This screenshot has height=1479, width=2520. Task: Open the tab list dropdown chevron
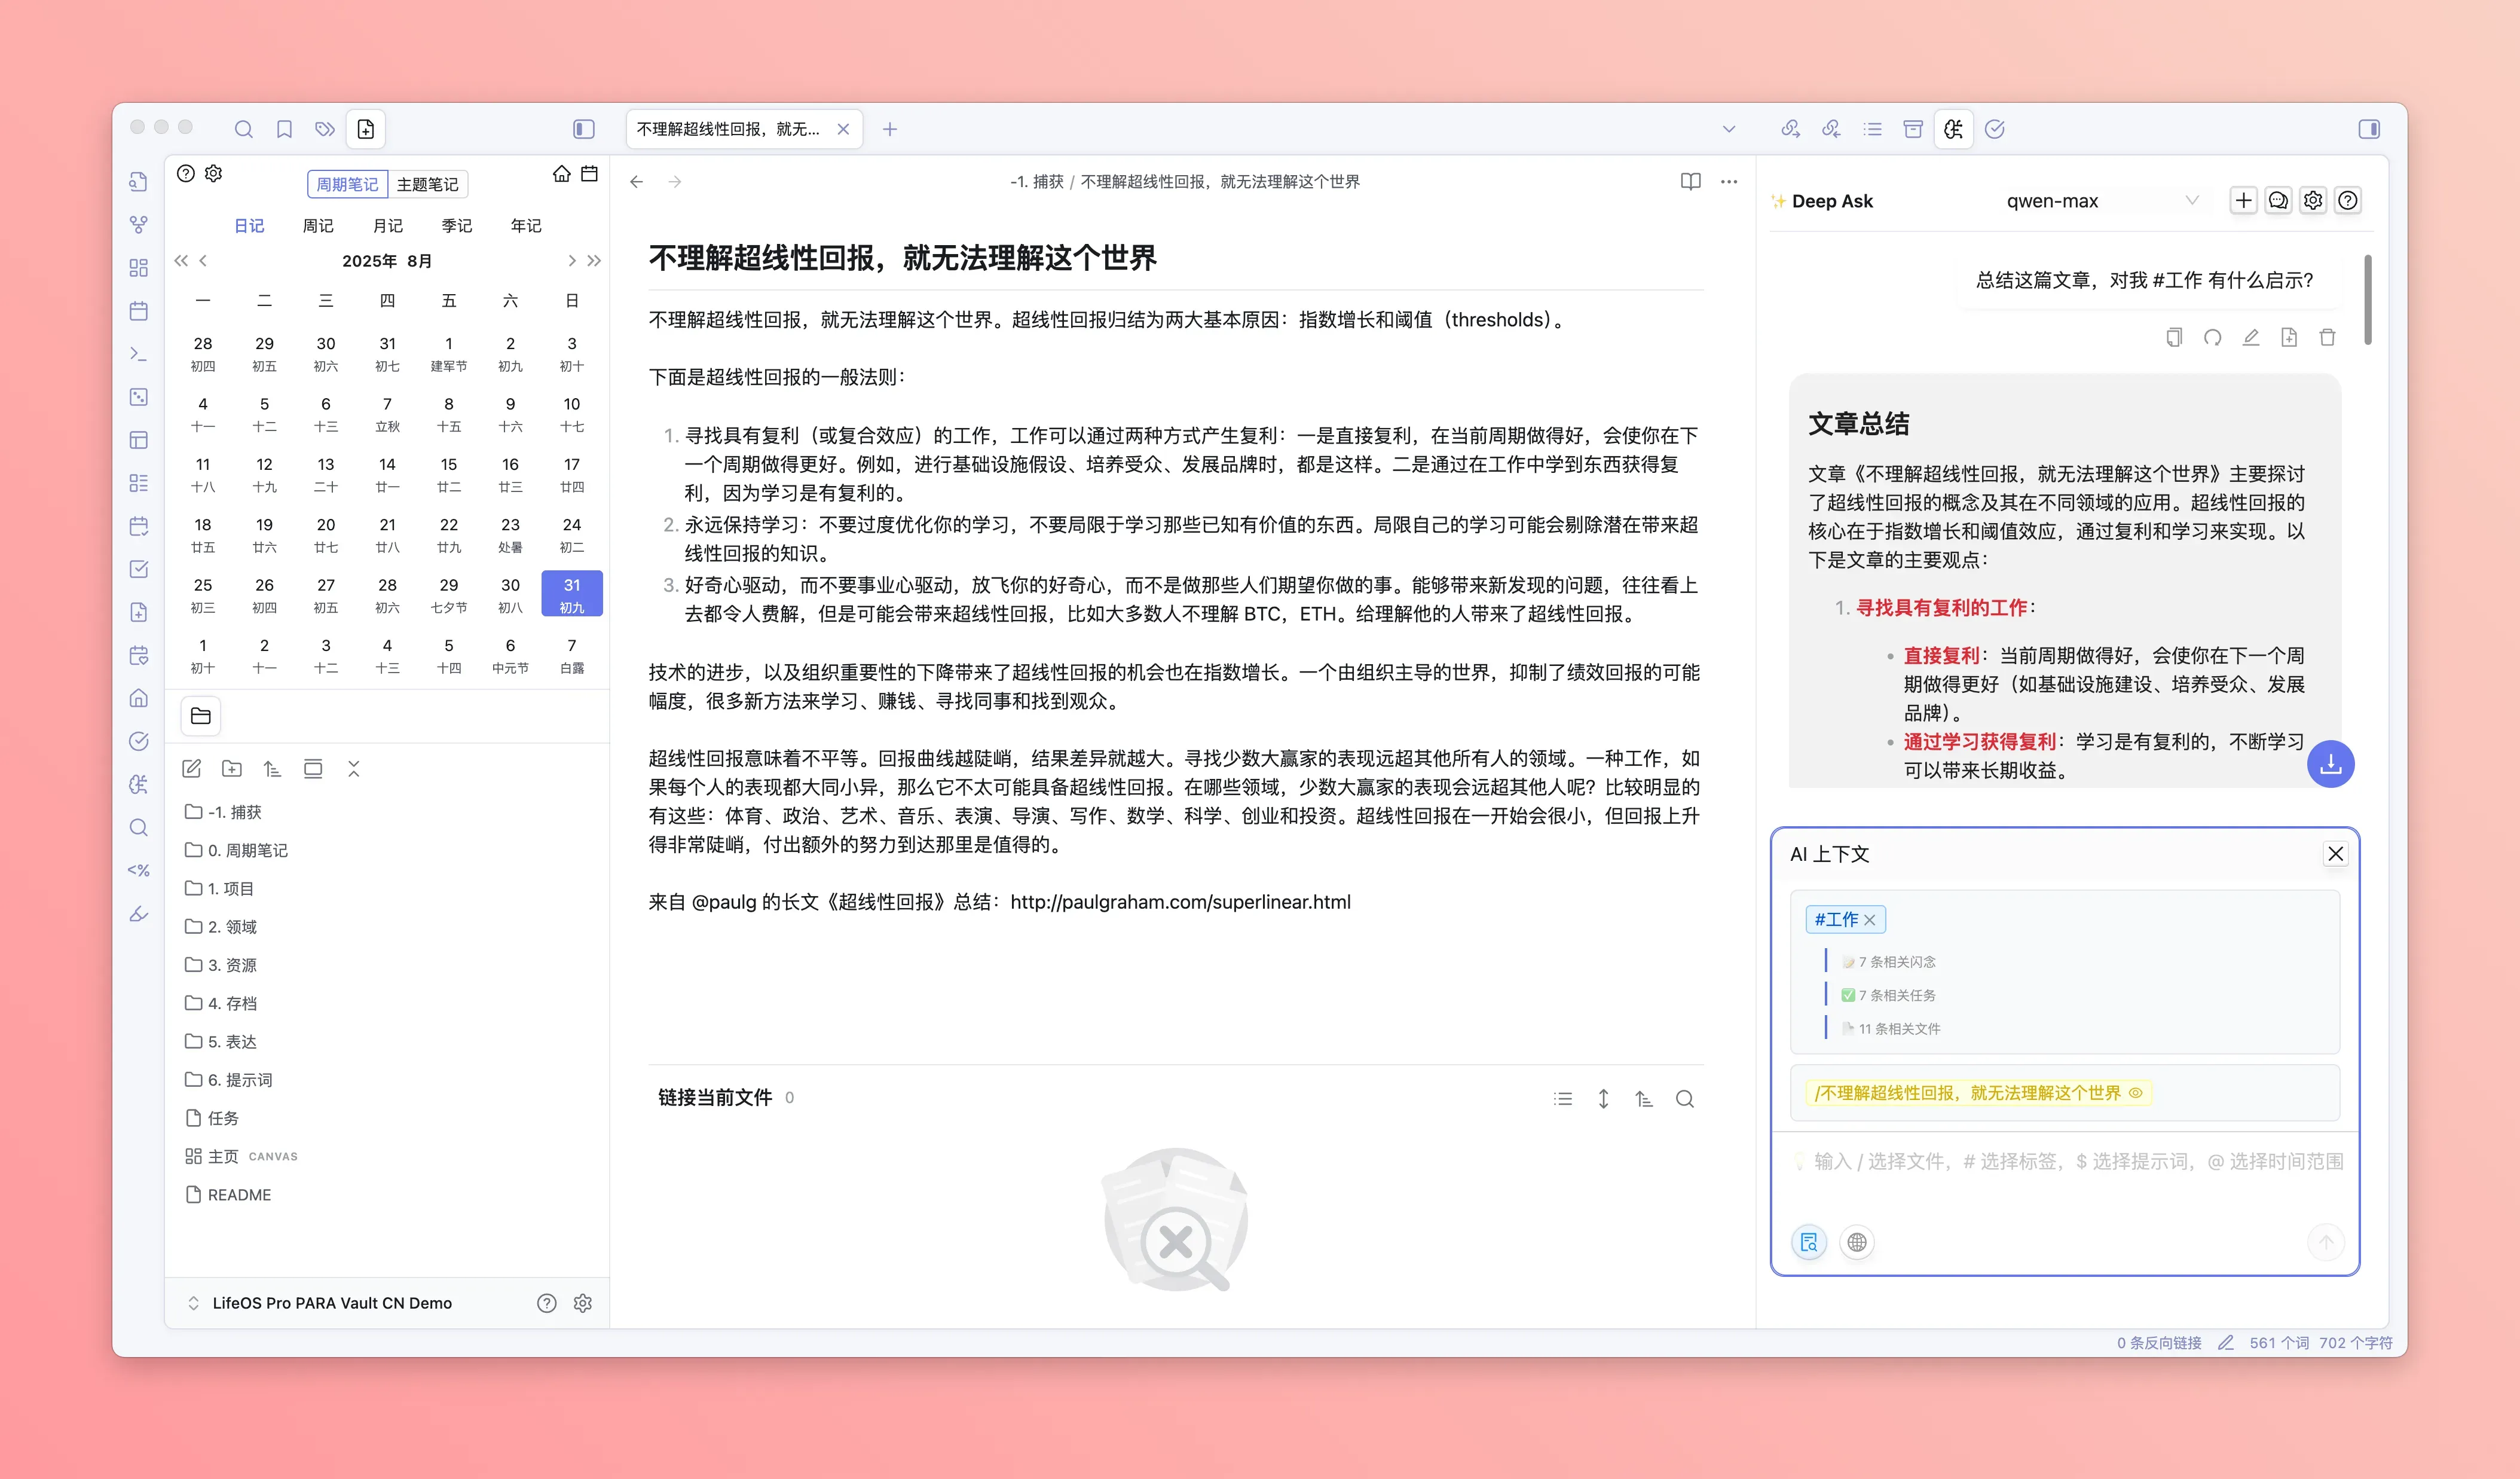(x=1728, y=129)
